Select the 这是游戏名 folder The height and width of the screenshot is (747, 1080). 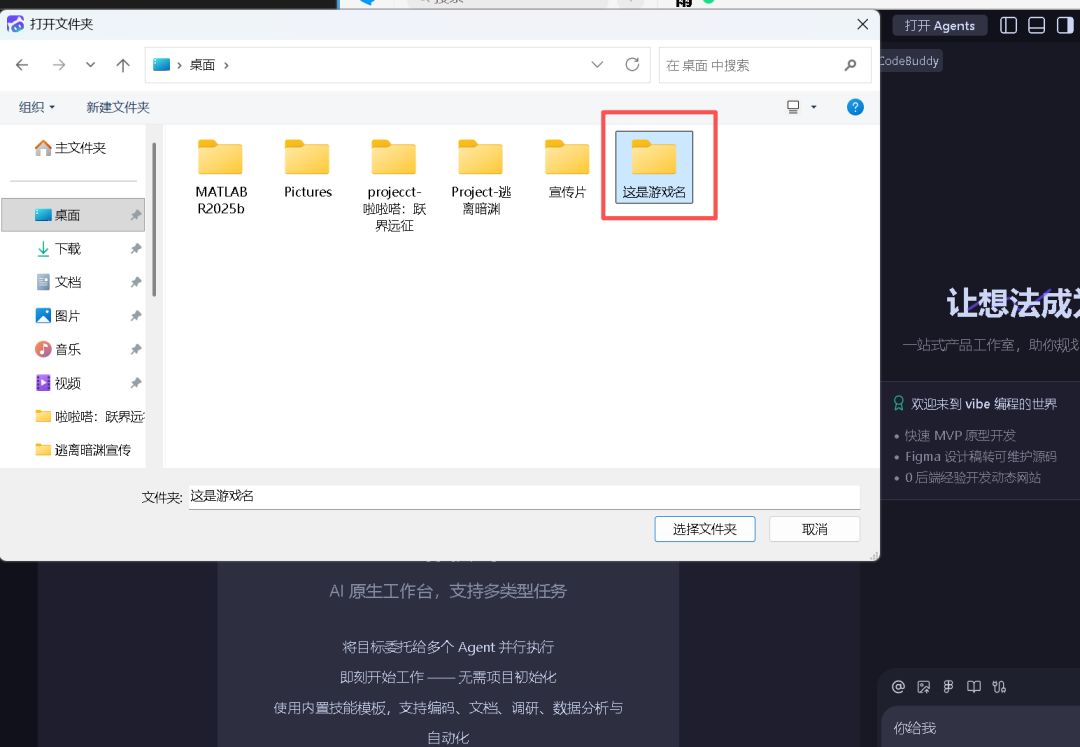click(x=654, y=167)
